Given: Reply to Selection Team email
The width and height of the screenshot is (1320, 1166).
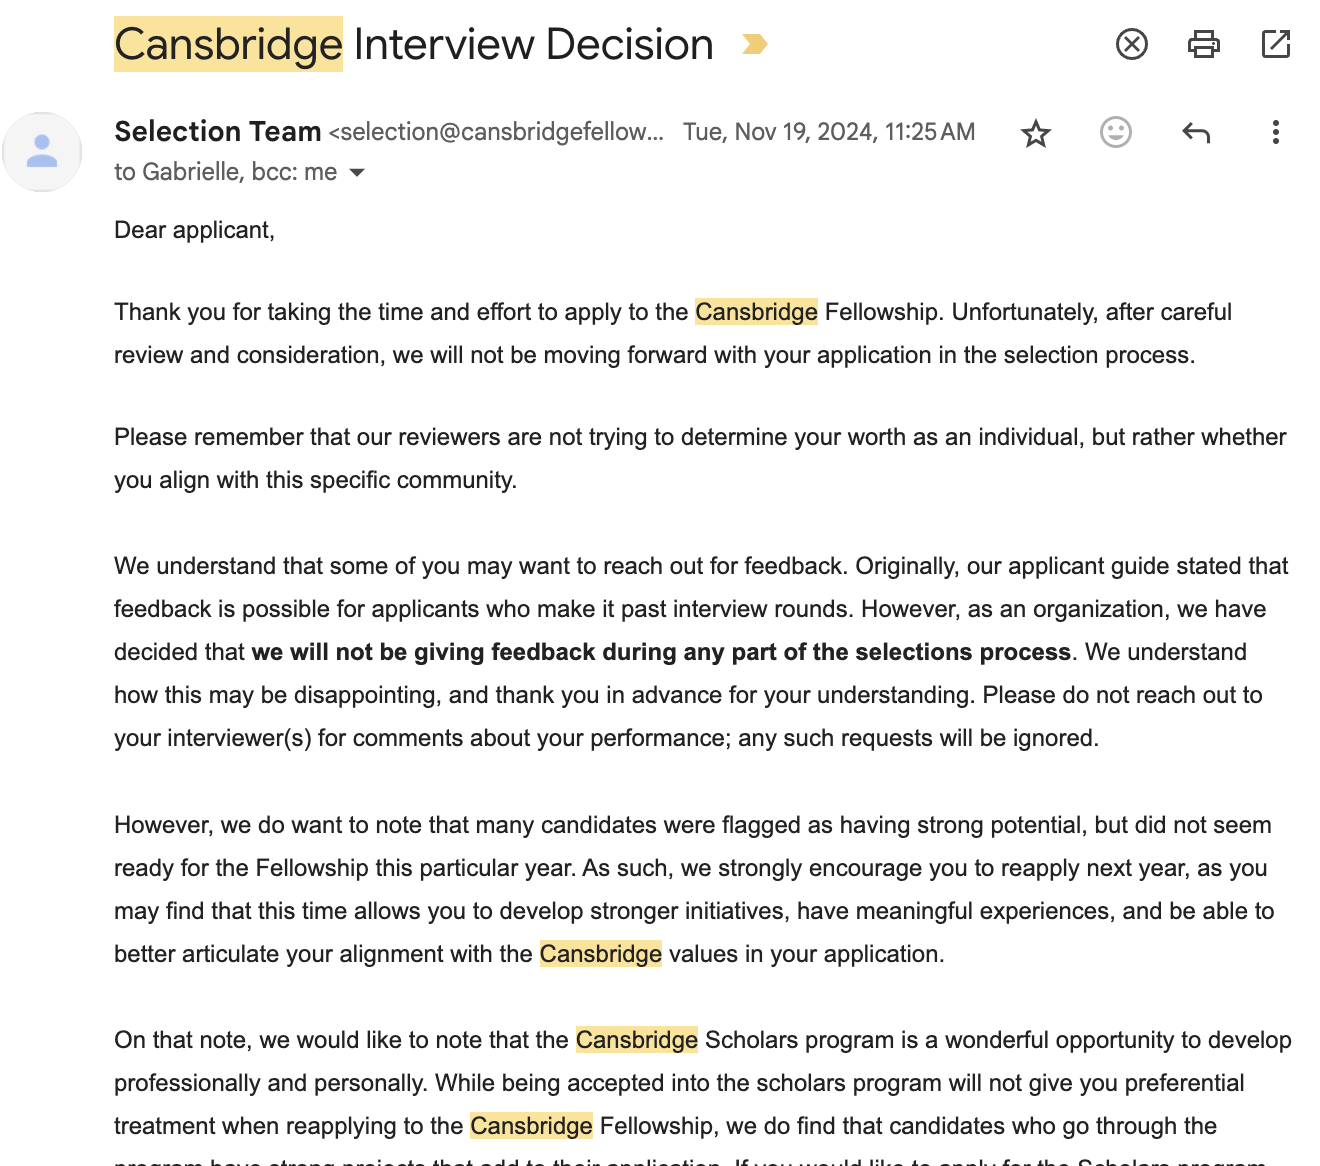Looking at the screenshot, I should tap(1196, 132).
